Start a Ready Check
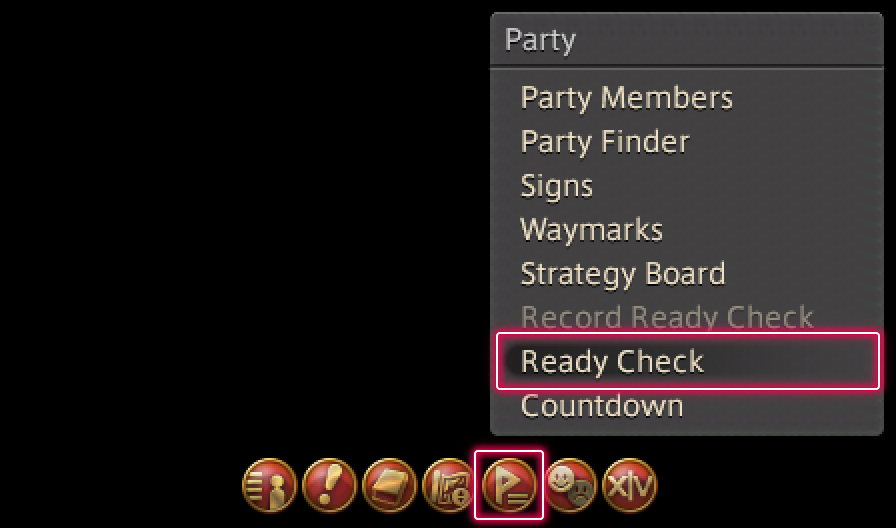The height and width of the screenshot is (528, 896). [612, 362]
